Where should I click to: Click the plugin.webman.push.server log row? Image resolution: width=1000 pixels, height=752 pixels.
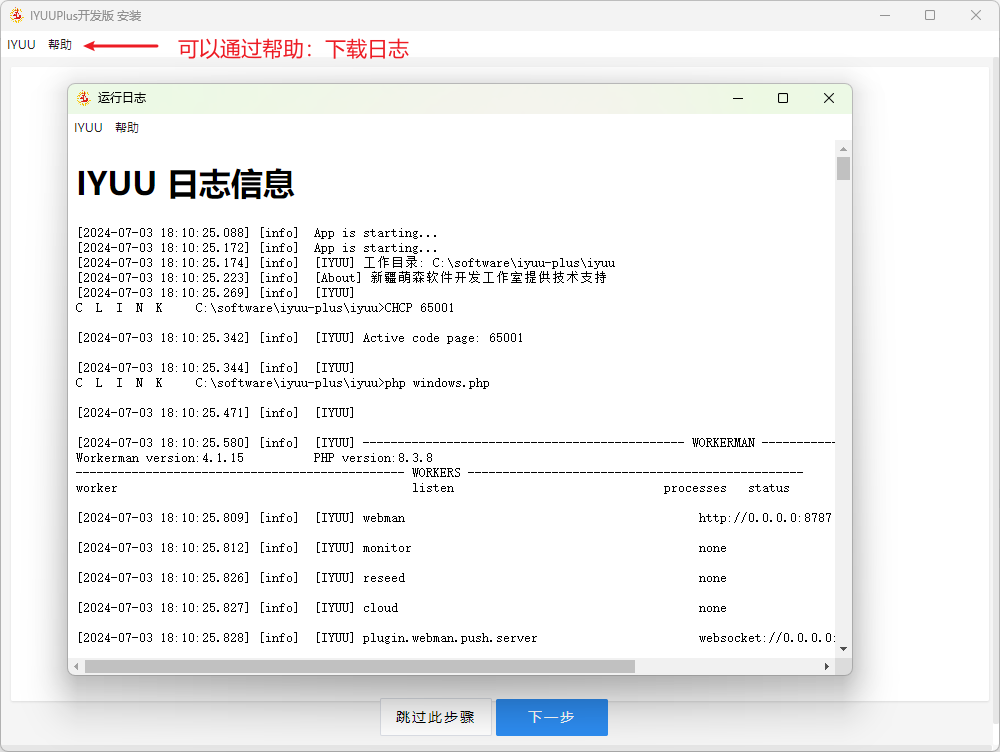point(456,638)
